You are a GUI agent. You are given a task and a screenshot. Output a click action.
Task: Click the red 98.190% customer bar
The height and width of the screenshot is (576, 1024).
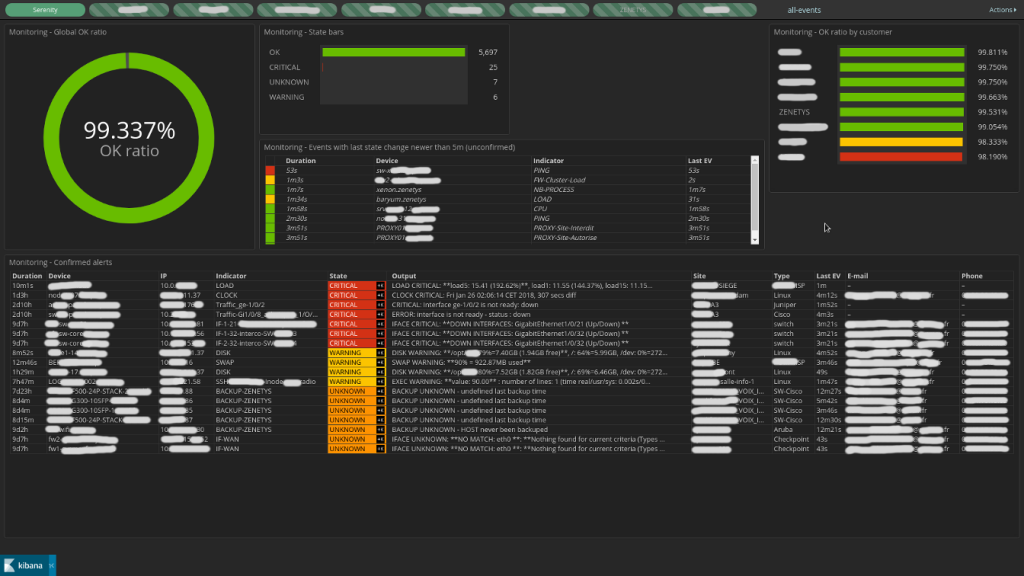click(902, 157)
